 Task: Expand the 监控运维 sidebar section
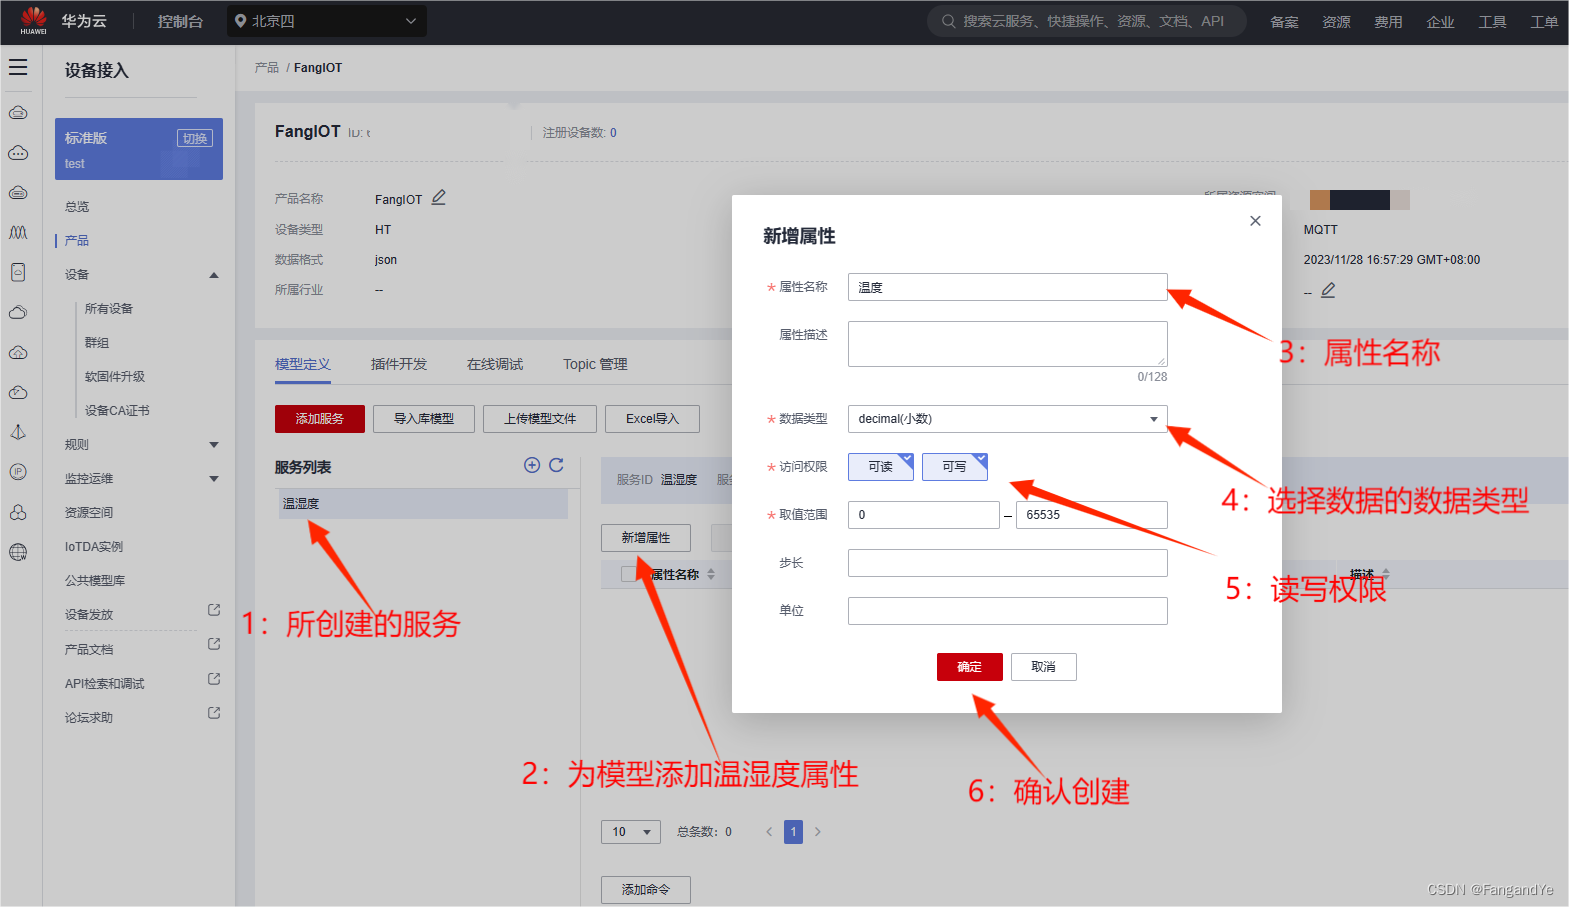(x=214, y=479)
